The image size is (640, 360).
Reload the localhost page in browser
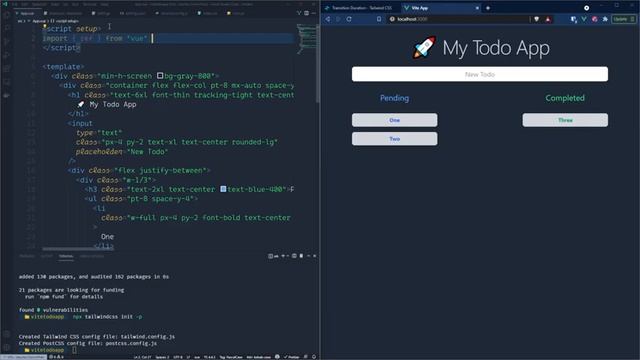(349, 19)
